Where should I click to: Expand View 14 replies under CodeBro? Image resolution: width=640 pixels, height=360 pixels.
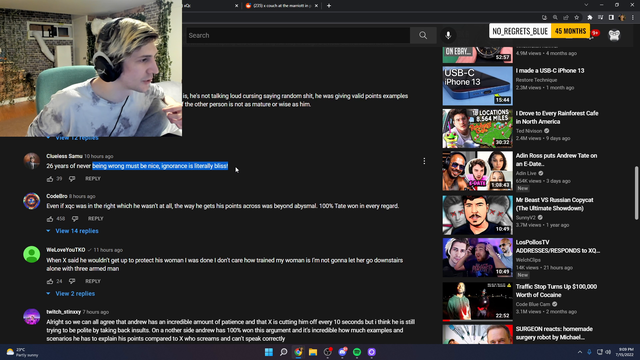[x=73, y=231]
